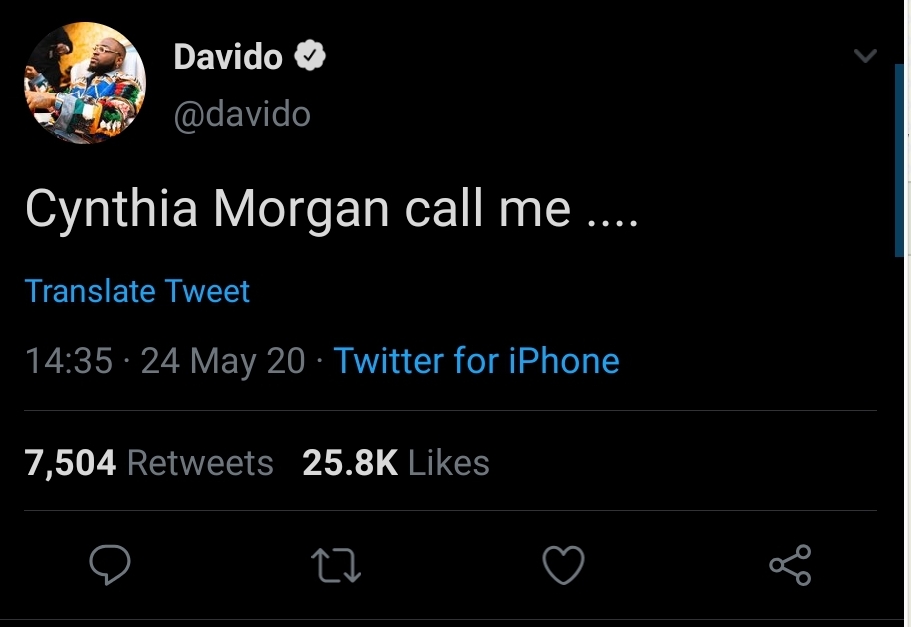Click the verified badge next to Davido
Screen dimensions: 911x627
point(311,57)
